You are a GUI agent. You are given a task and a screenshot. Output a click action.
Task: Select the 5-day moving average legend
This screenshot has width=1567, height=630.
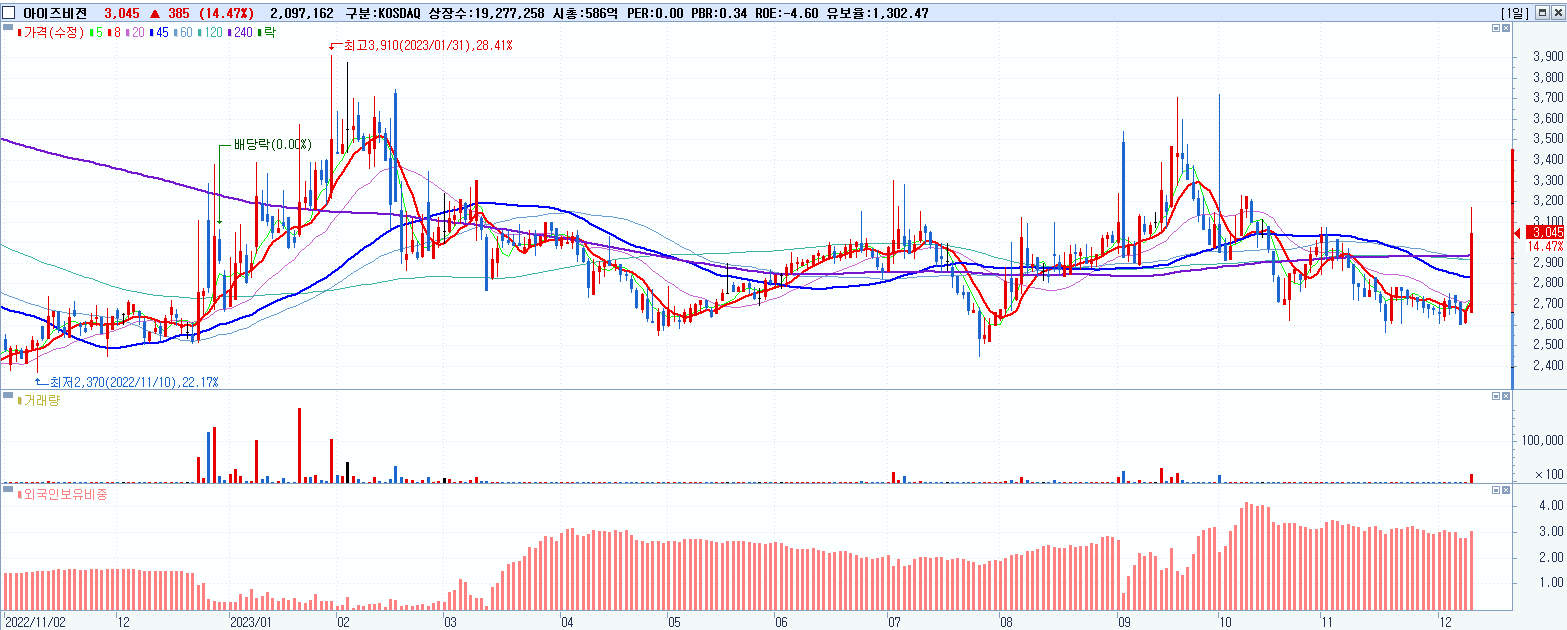click(96, 33)
